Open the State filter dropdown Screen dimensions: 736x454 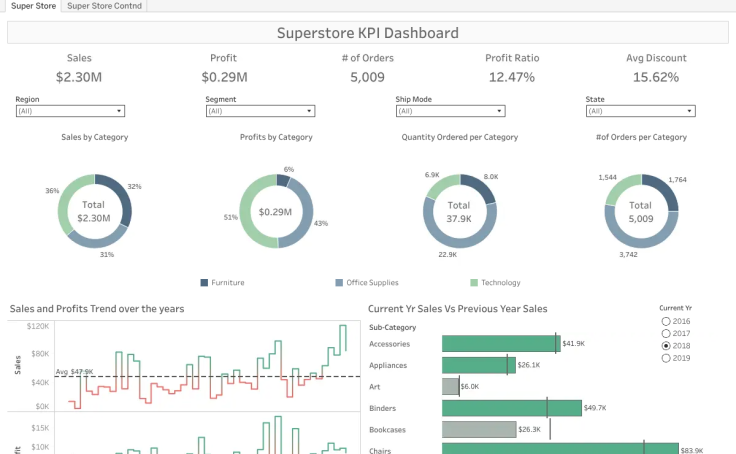[641, 111]
